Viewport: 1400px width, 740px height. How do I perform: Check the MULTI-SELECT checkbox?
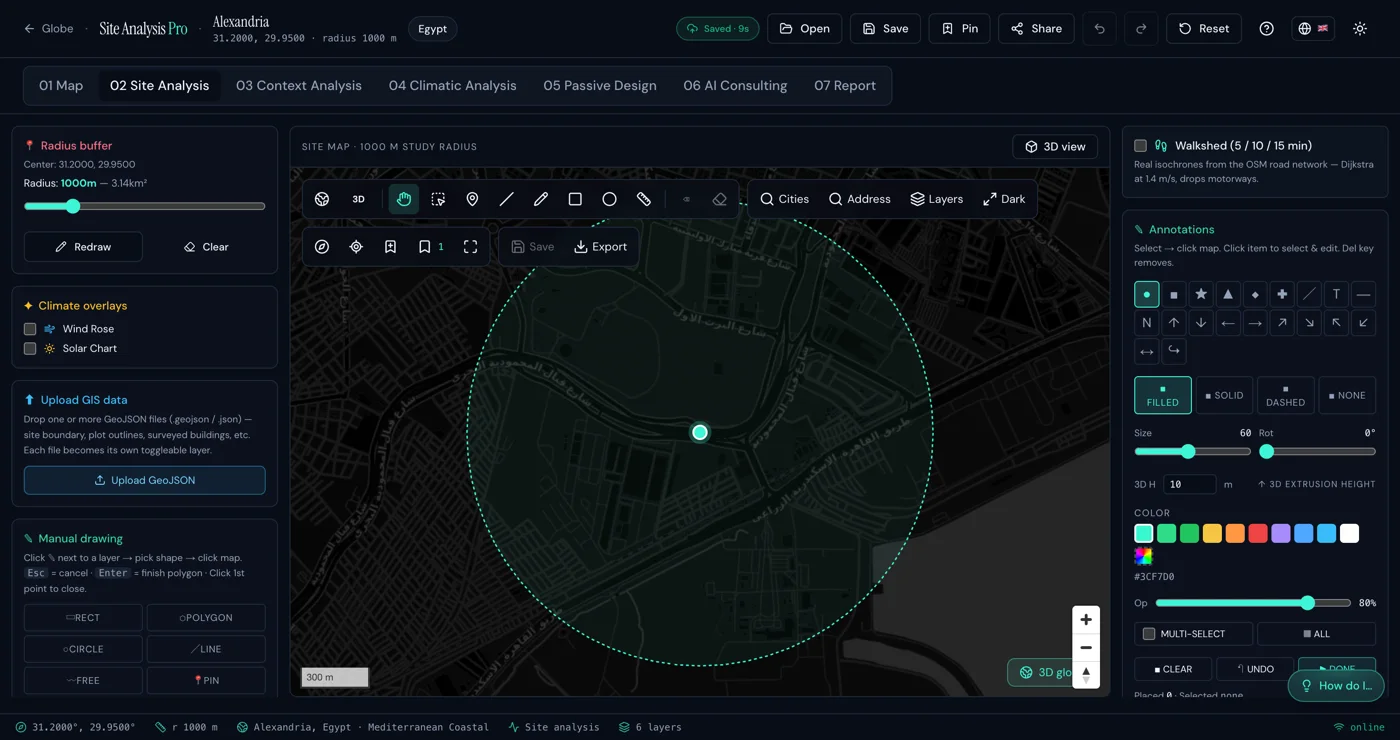click(x=1149, y=634)
